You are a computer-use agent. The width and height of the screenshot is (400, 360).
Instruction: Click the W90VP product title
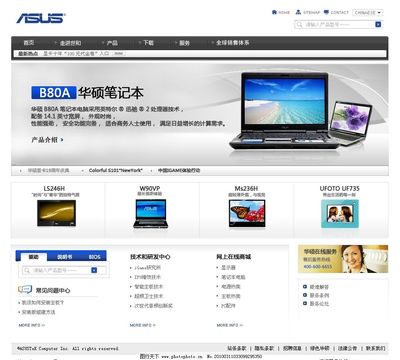coord(150,188)
